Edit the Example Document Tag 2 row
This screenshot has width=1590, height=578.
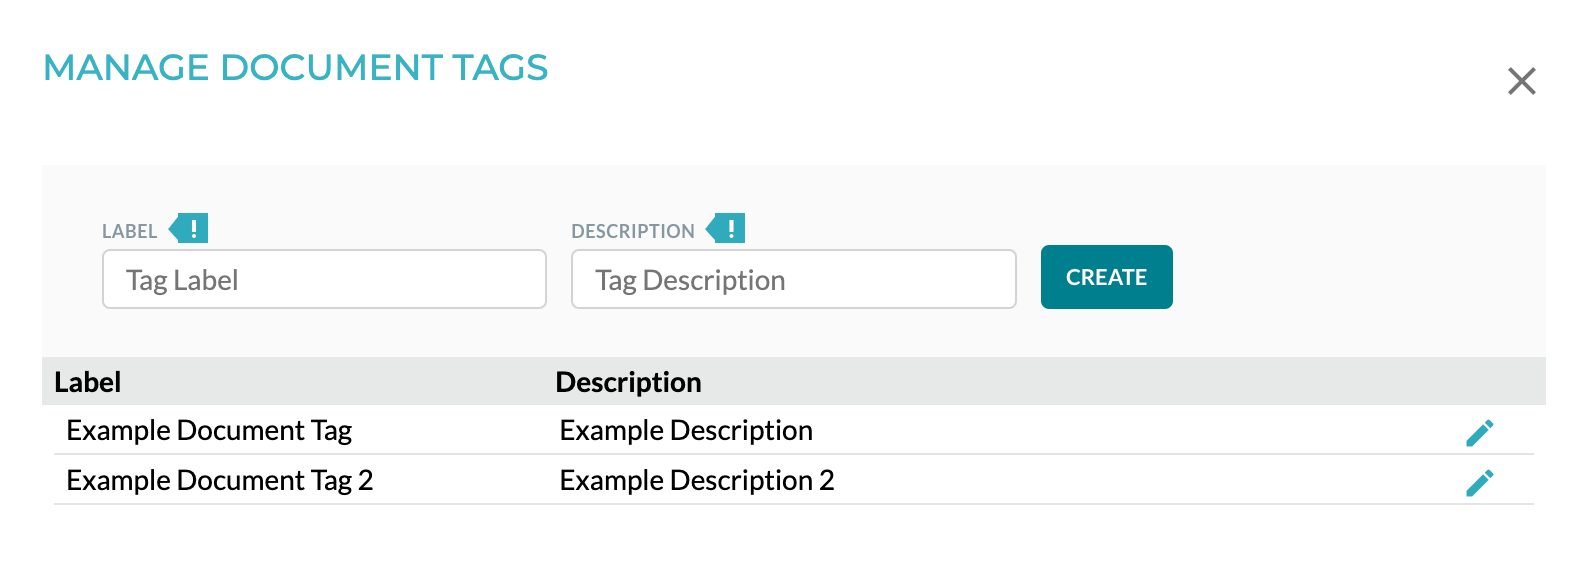[x=1479, y=483]
